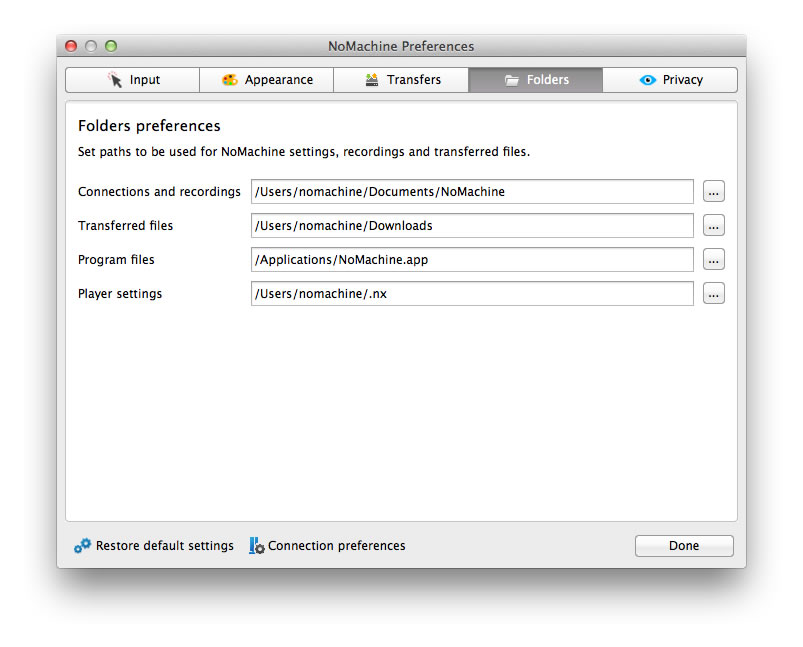
Task: Browse for Program files folder
Action: (x=714, y=260)
